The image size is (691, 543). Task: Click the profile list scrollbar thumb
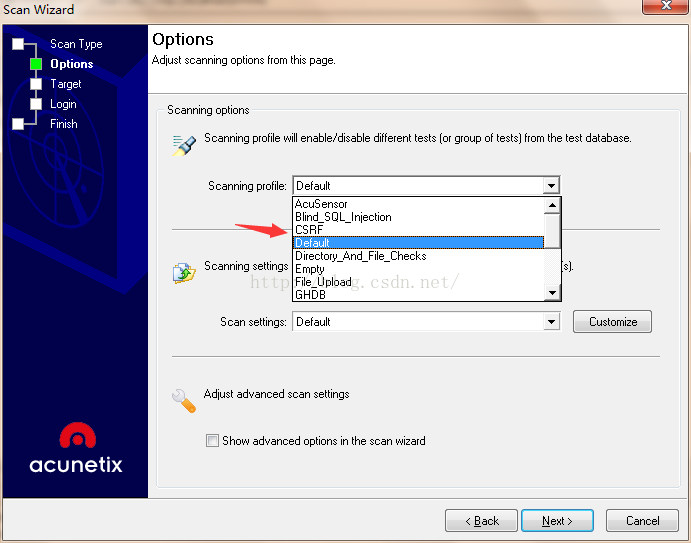click(552, 231)
